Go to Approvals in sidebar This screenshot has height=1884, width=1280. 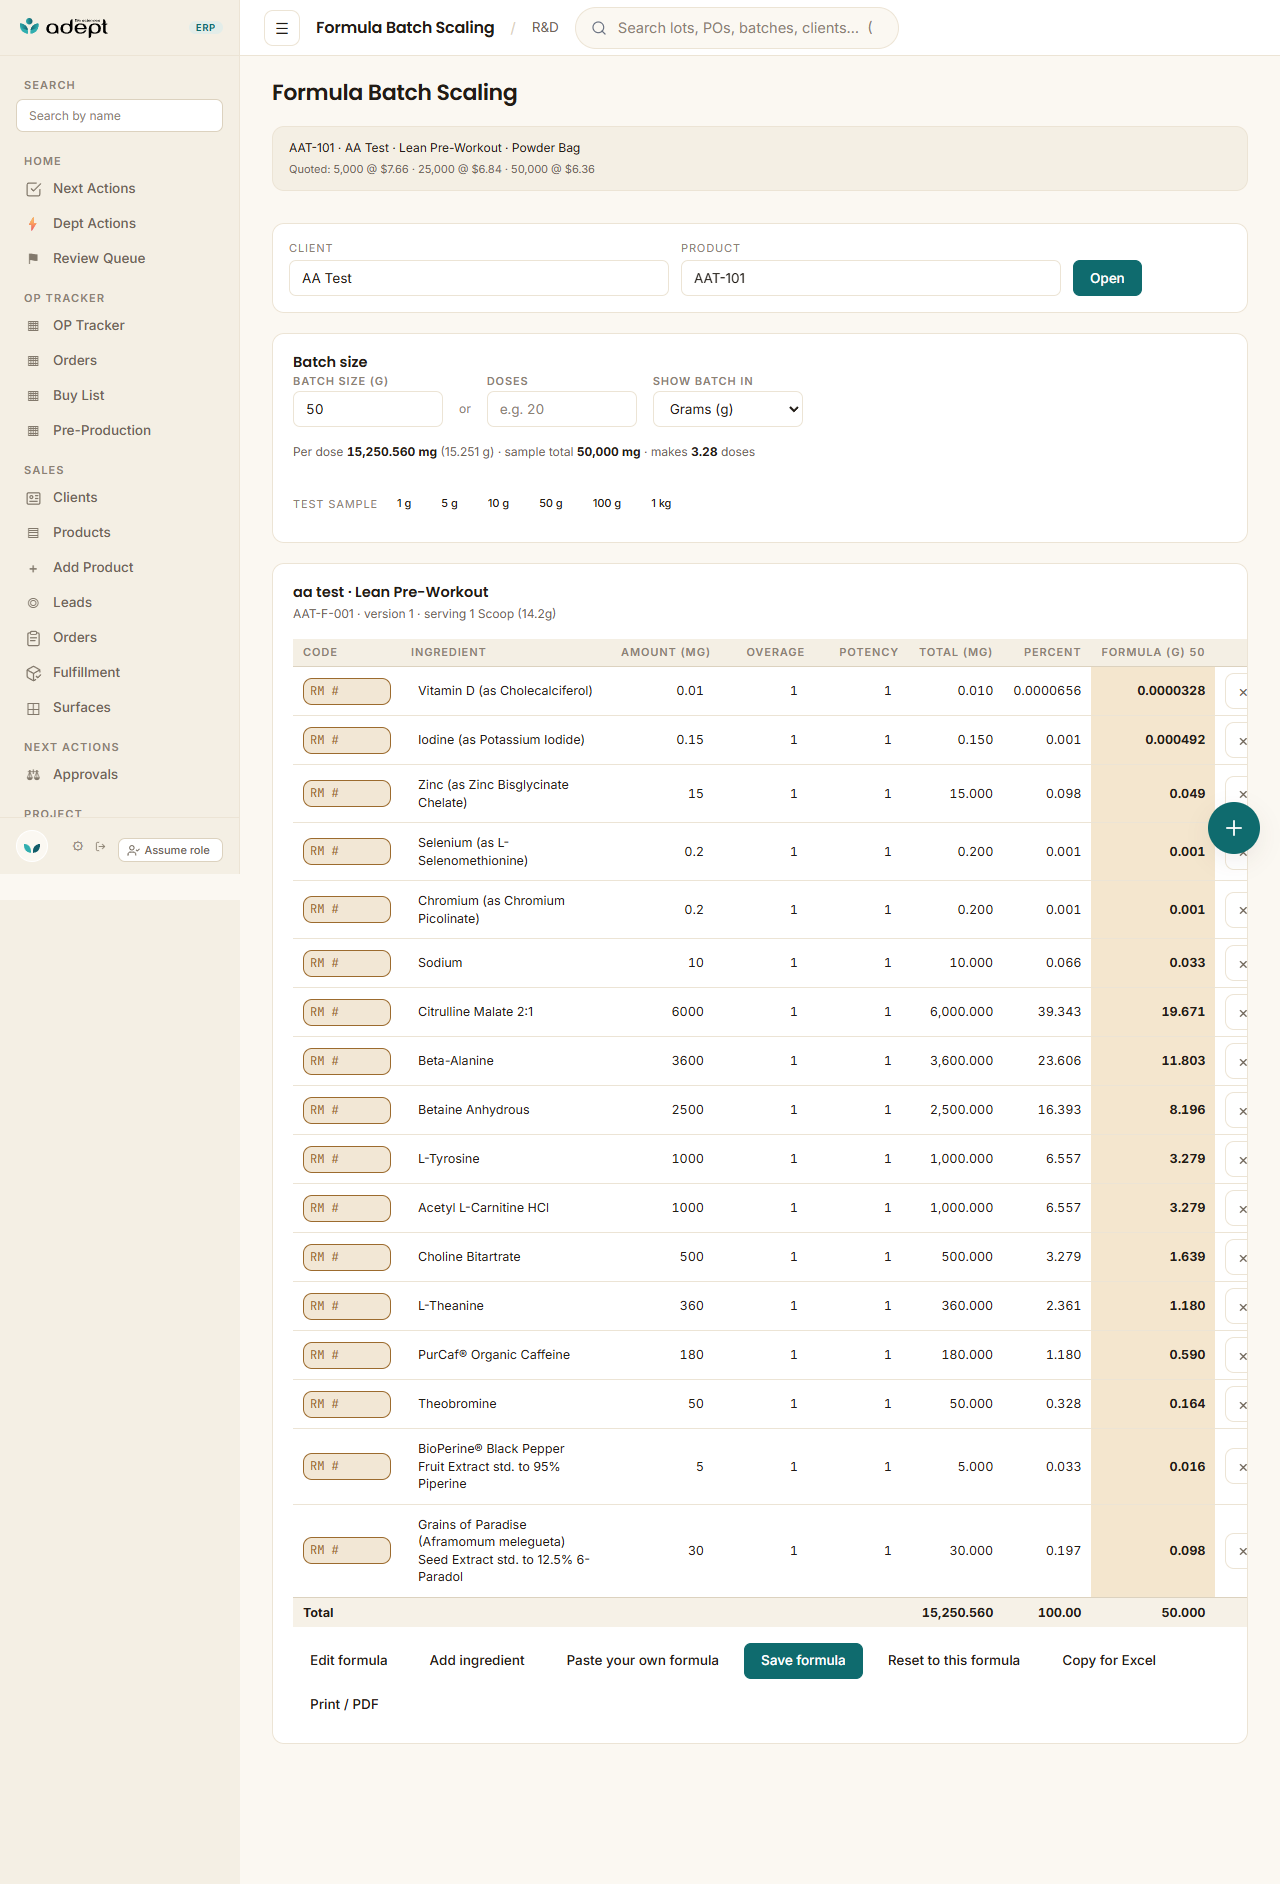point(85,775)
